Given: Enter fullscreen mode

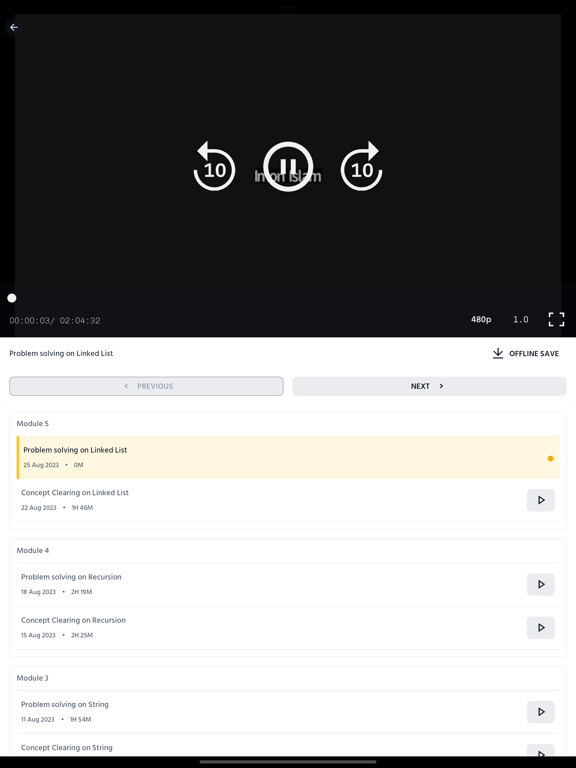Looking at the screenshot, I should click(556, 319).
